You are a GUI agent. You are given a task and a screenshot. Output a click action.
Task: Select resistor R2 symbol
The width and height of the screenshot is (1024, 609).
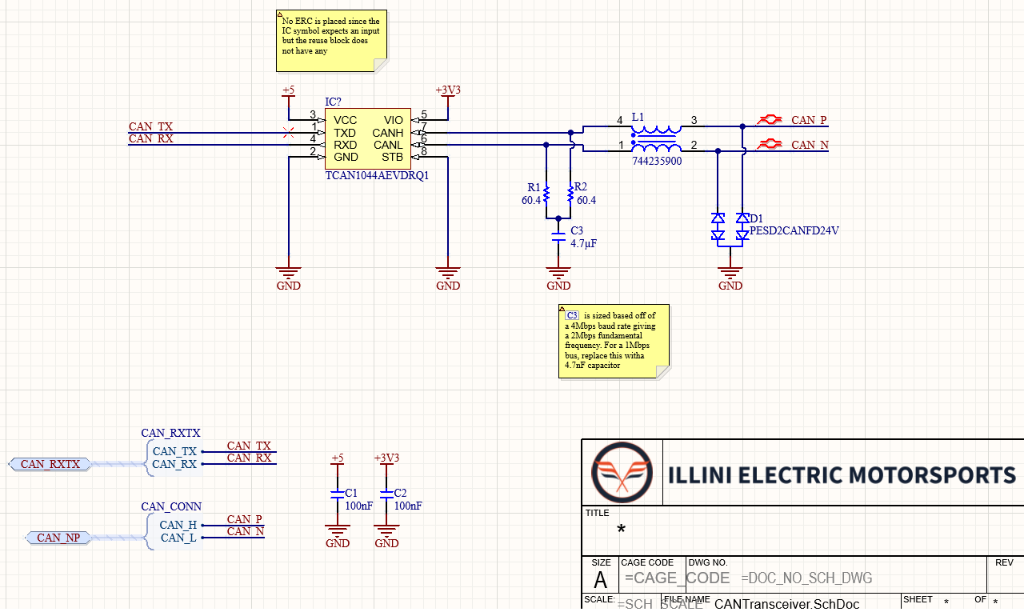tap(571, 194)
